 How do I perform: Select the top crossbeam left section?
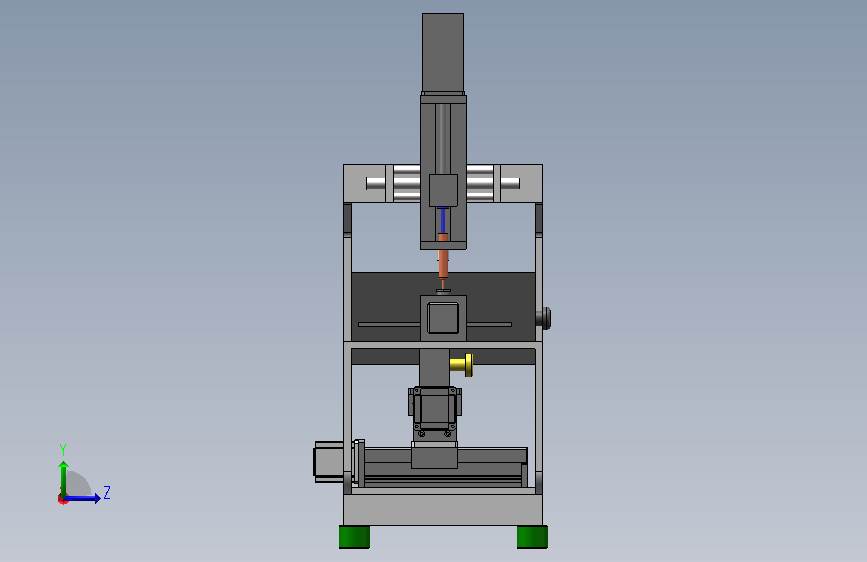(364, 183)
